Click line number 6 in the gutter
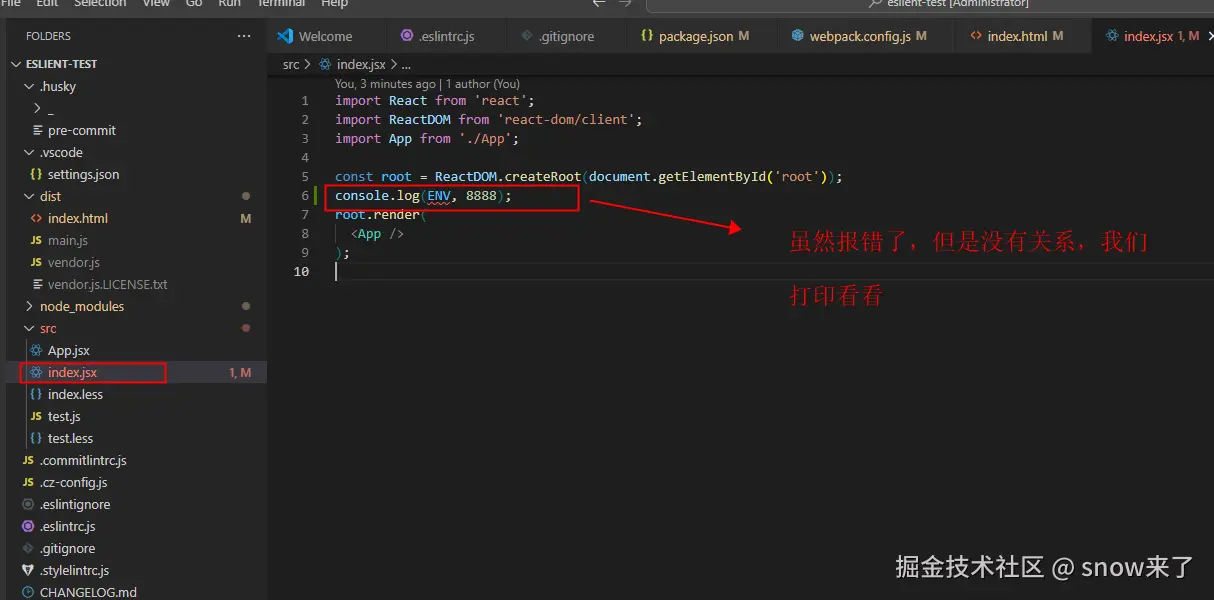This screenshot has height=600, width=1214. [x=305, y=196]
